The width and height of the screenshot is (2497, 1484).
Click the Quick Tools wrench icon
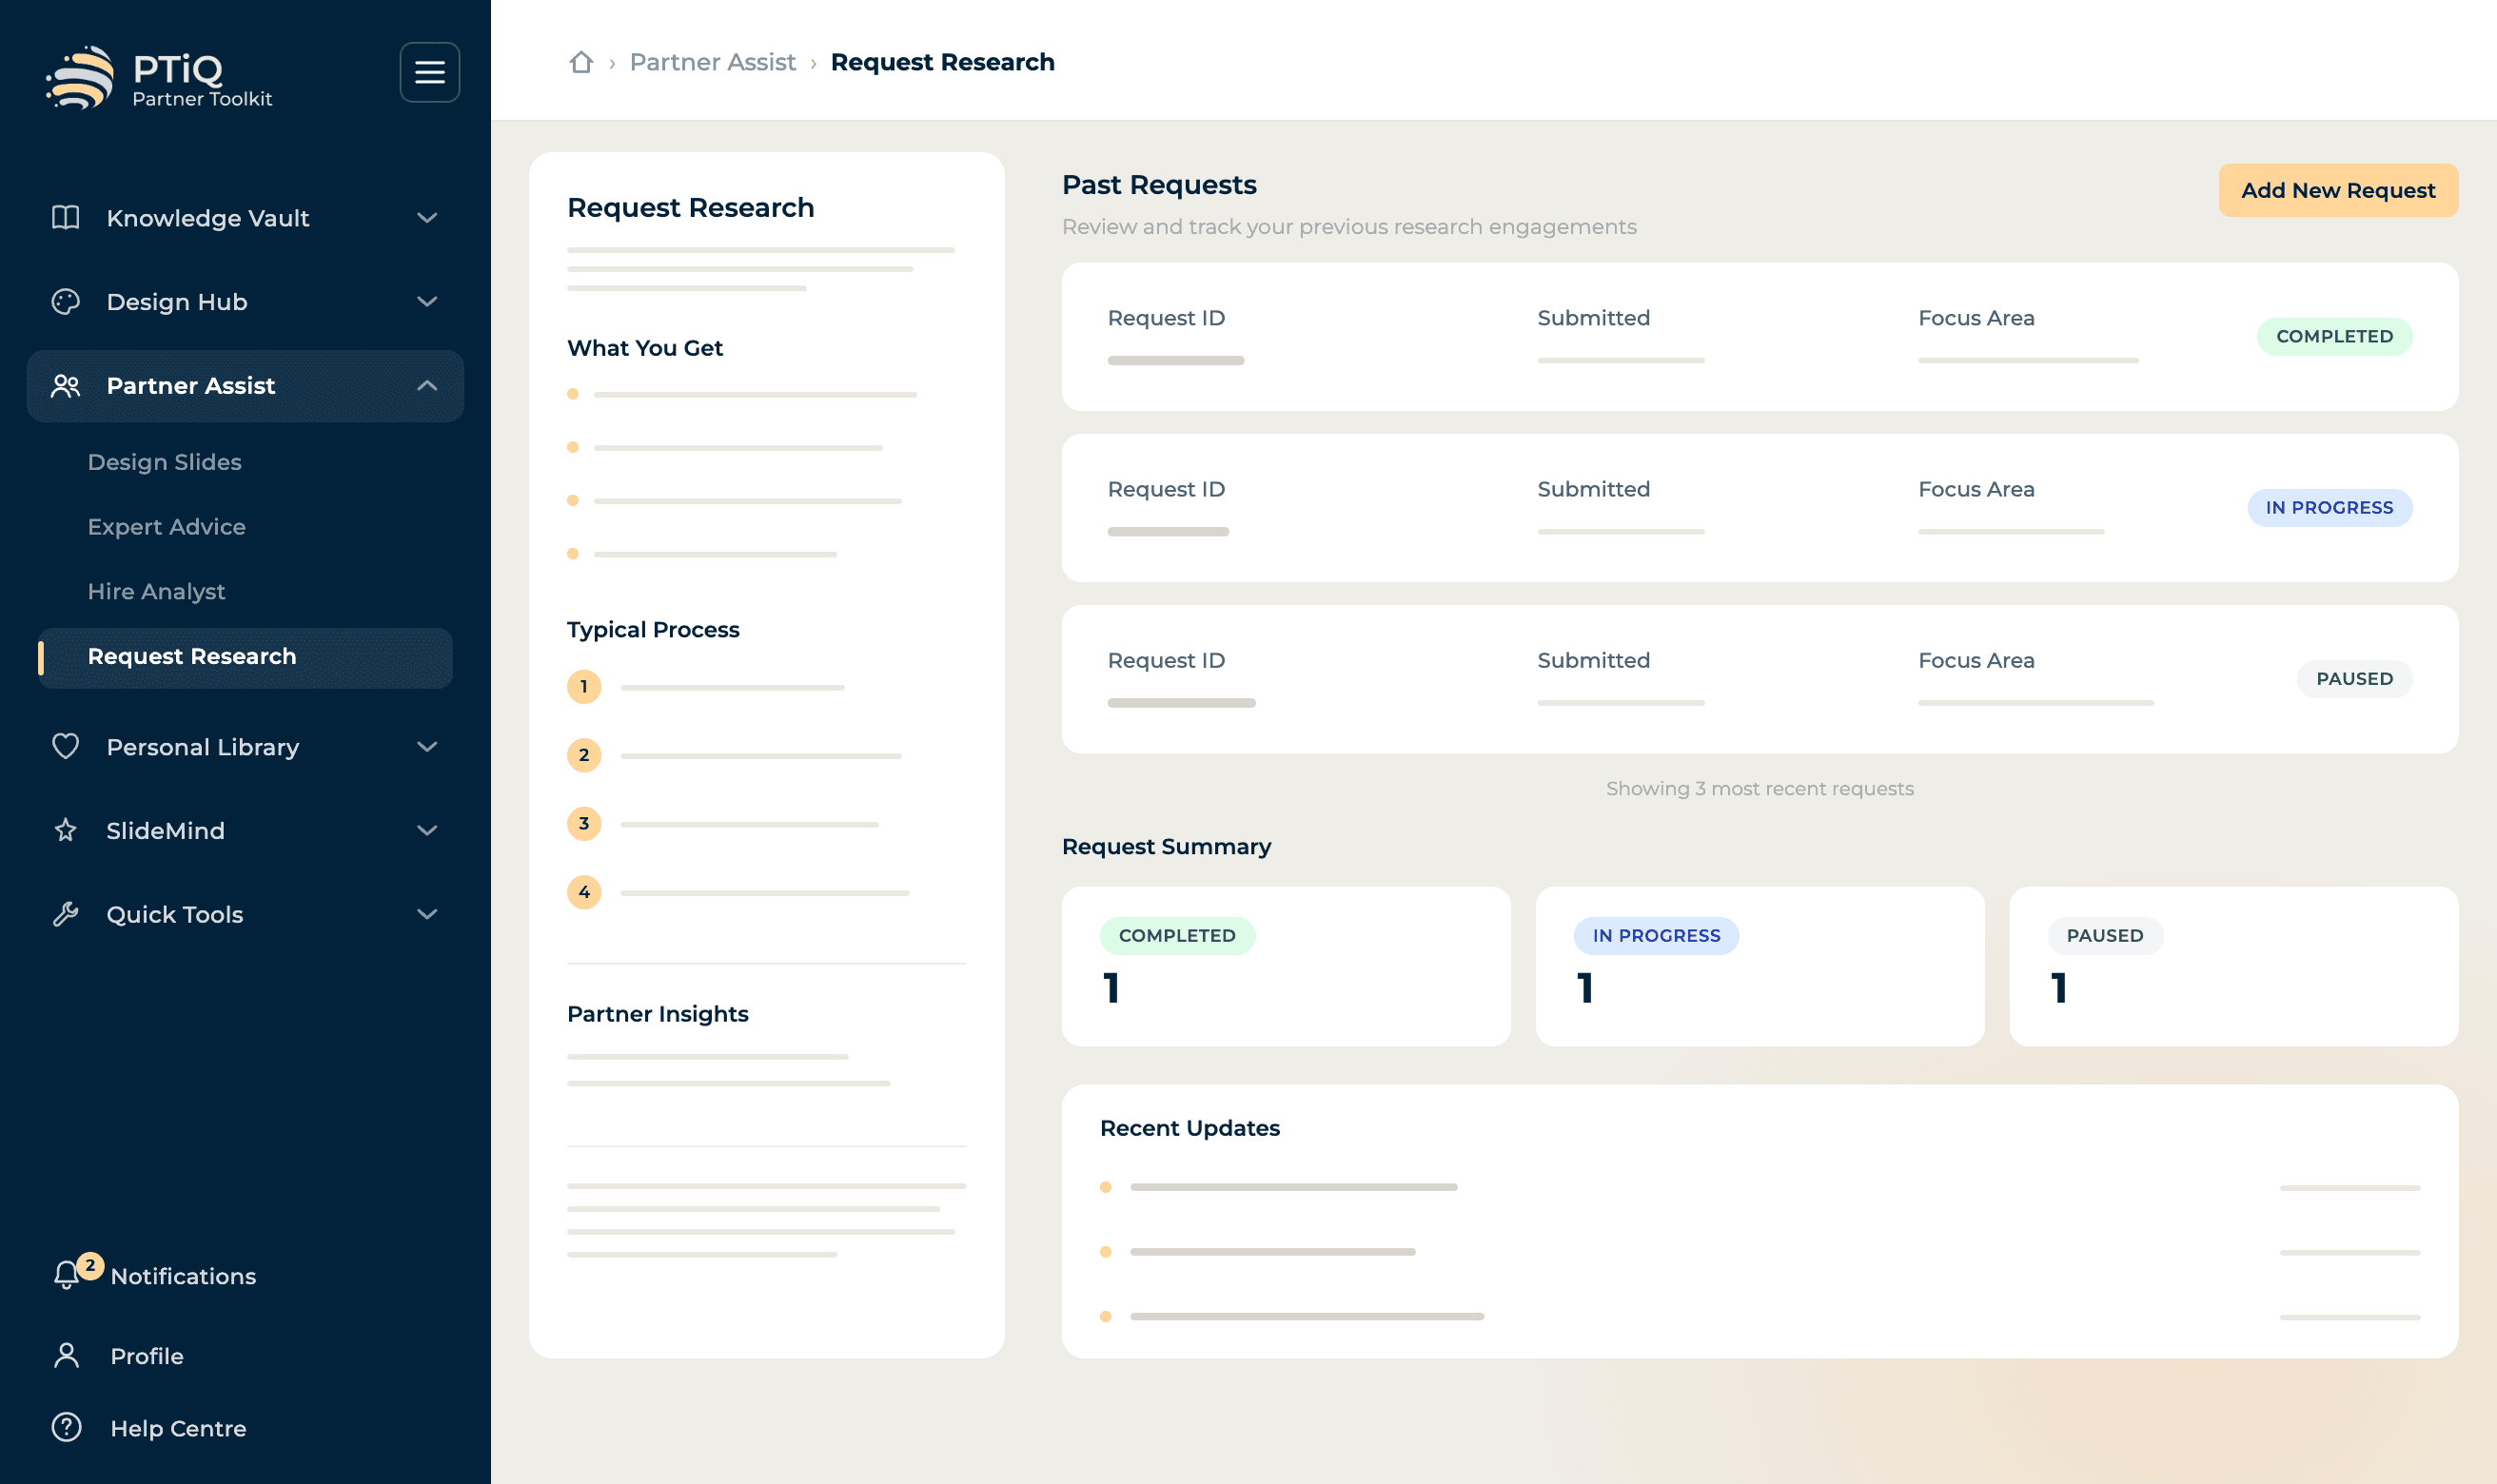click(66, 914)
